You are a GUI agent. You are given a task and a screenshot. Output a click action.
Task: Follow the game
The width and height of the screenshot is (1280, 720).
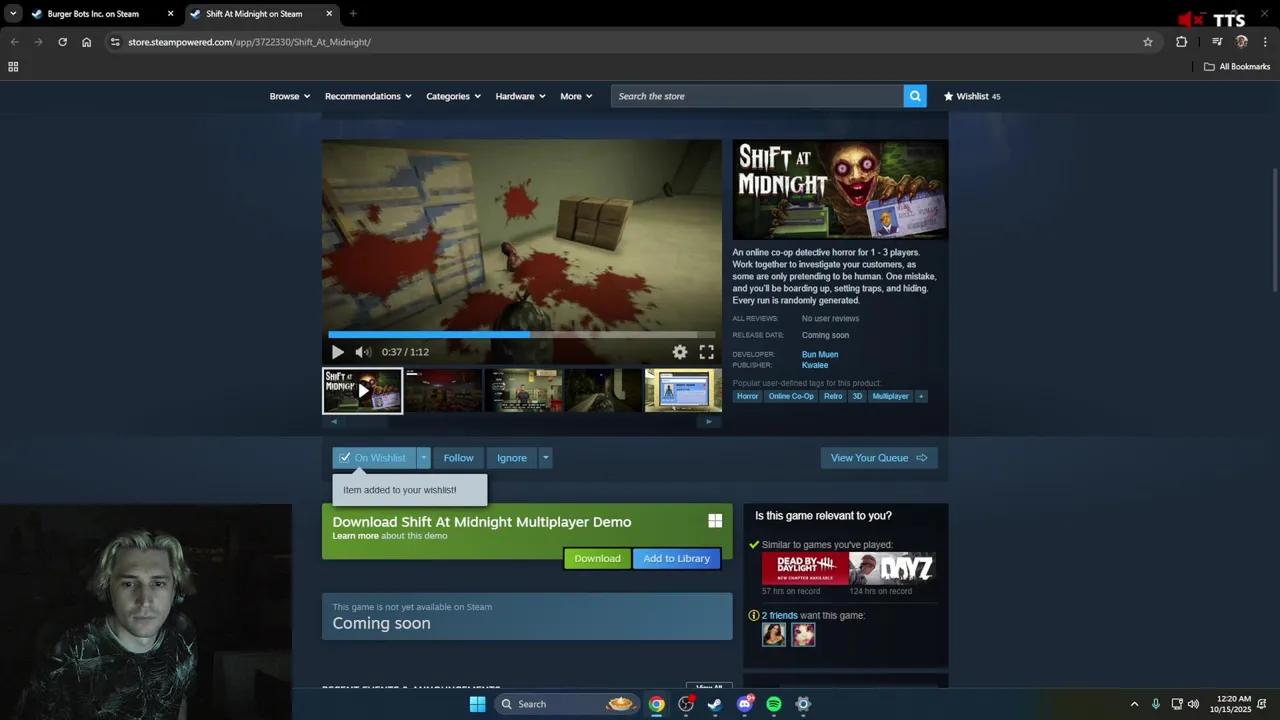(458, 458)
